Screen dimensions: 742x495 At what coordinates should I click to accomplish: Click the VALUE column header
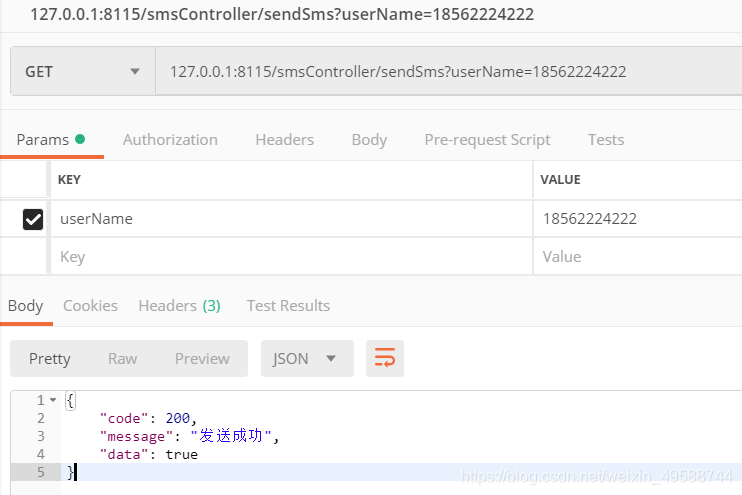(560, 180)
